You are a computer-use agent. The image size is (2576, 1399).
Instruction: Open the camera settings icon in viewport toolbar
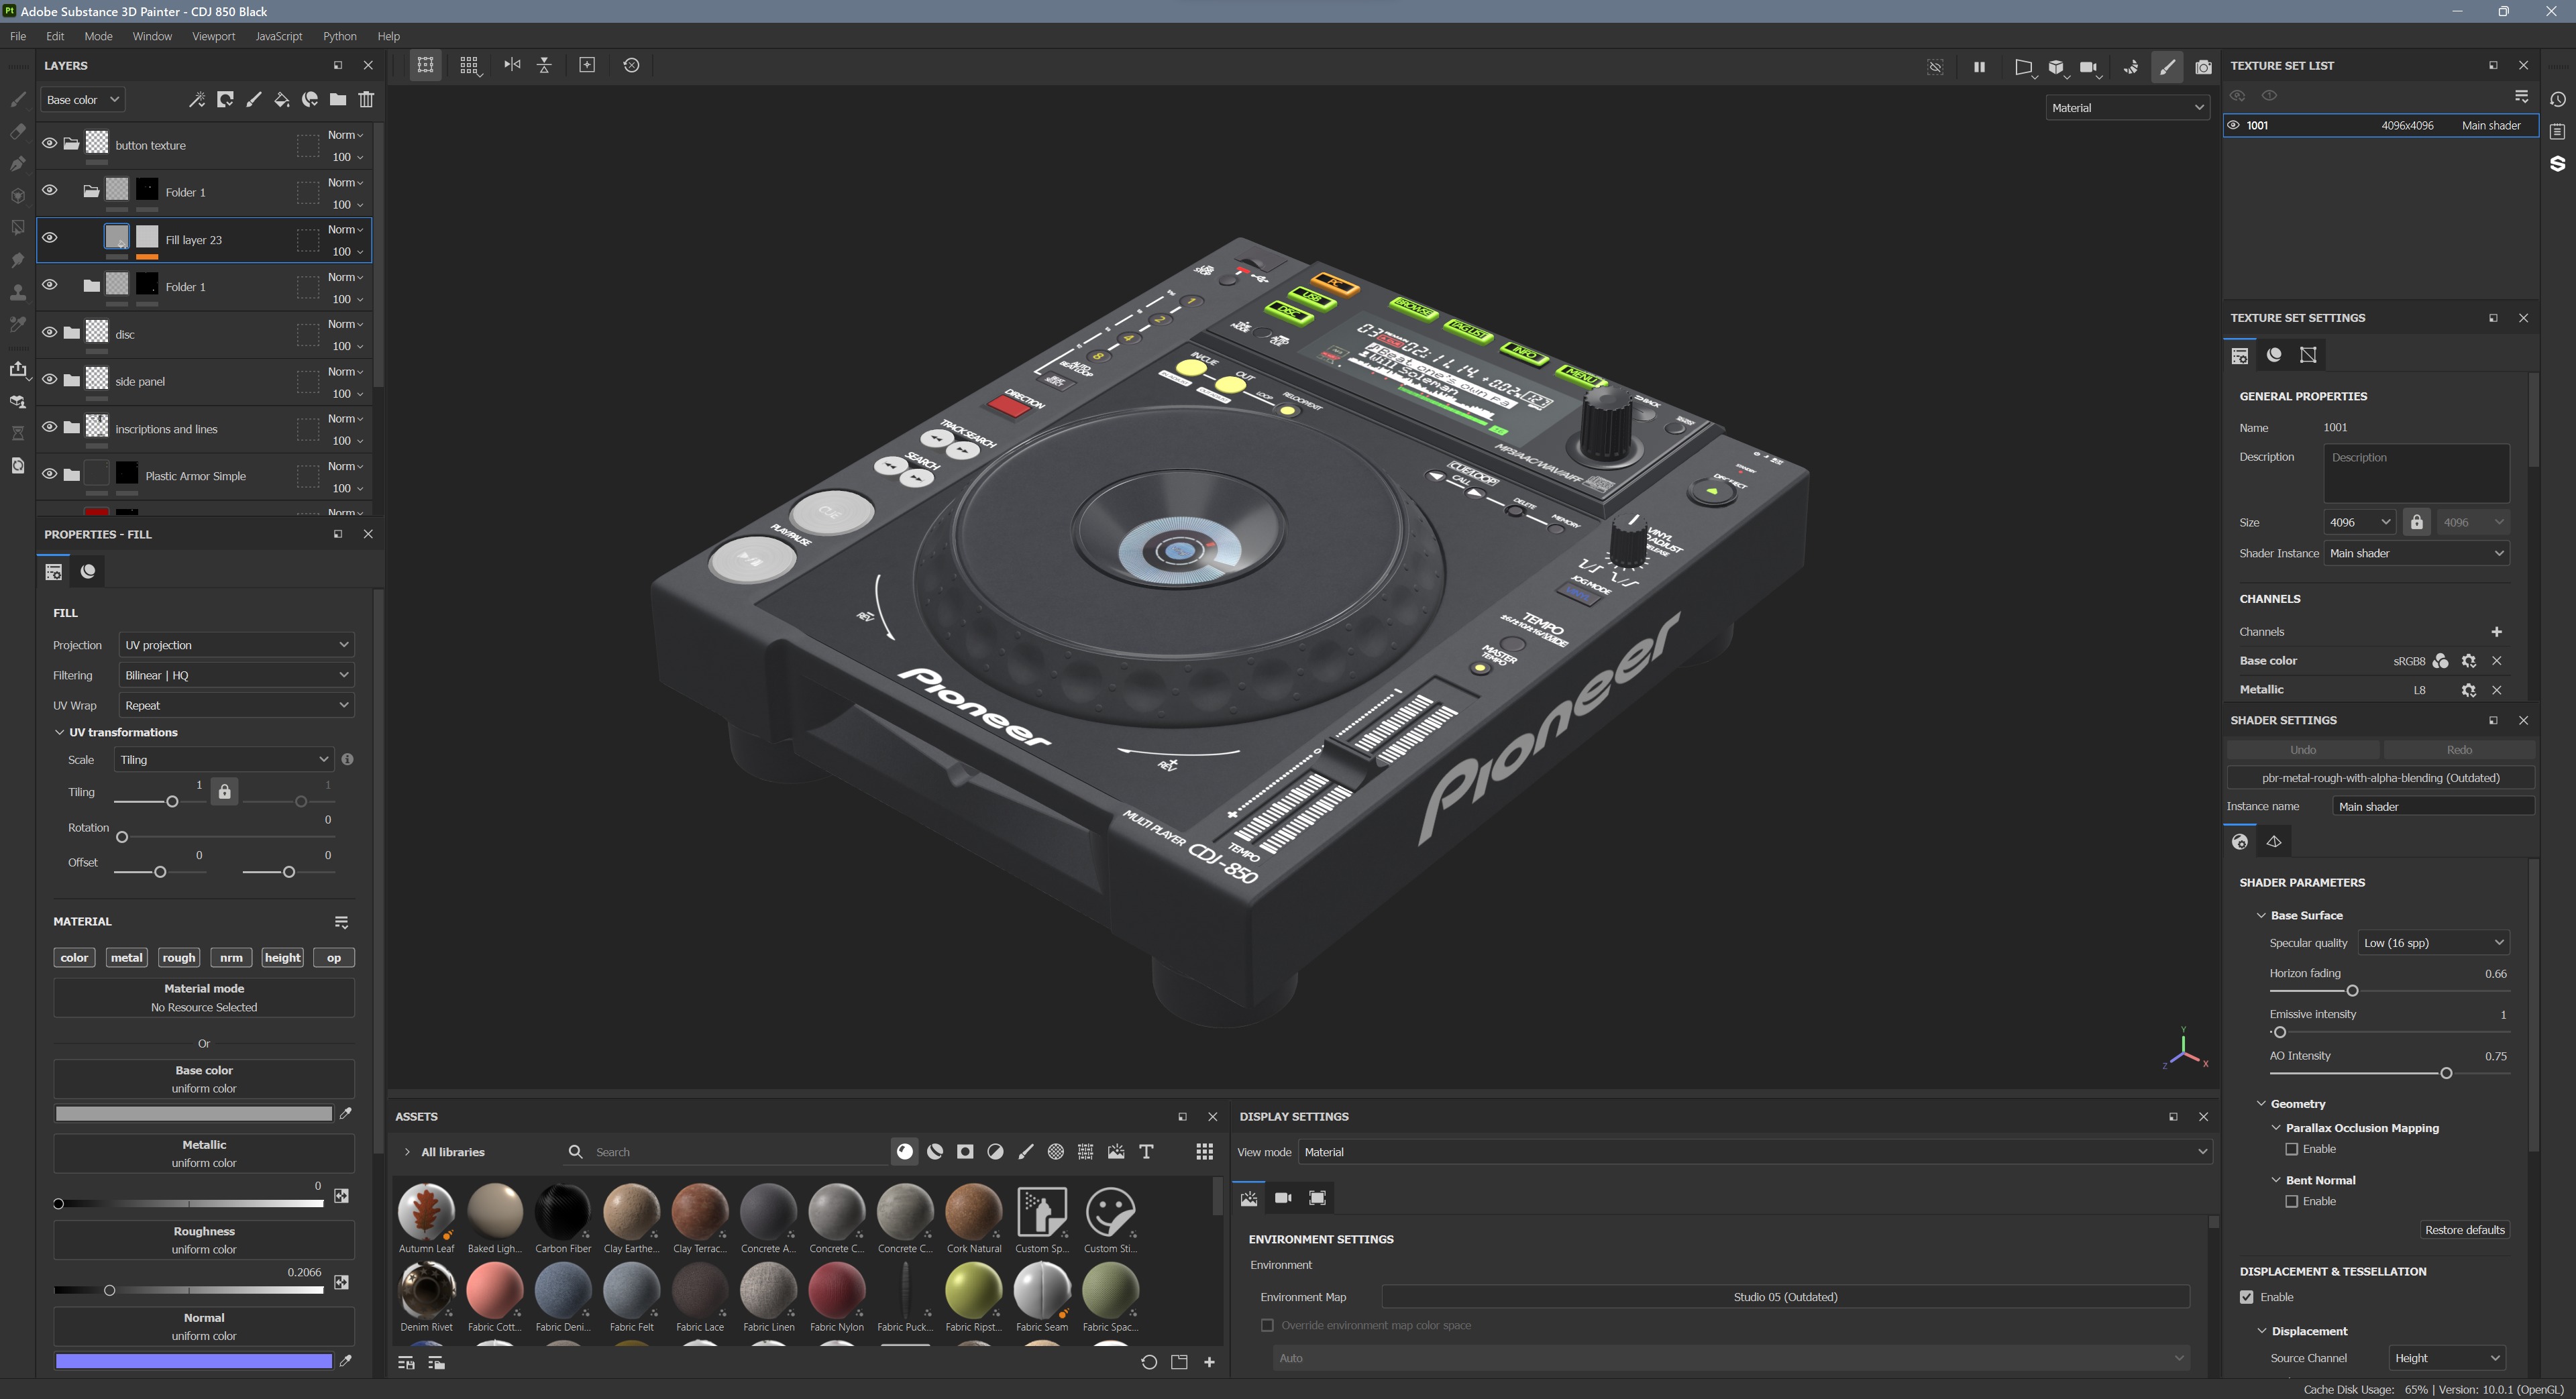pos(2089,67)
